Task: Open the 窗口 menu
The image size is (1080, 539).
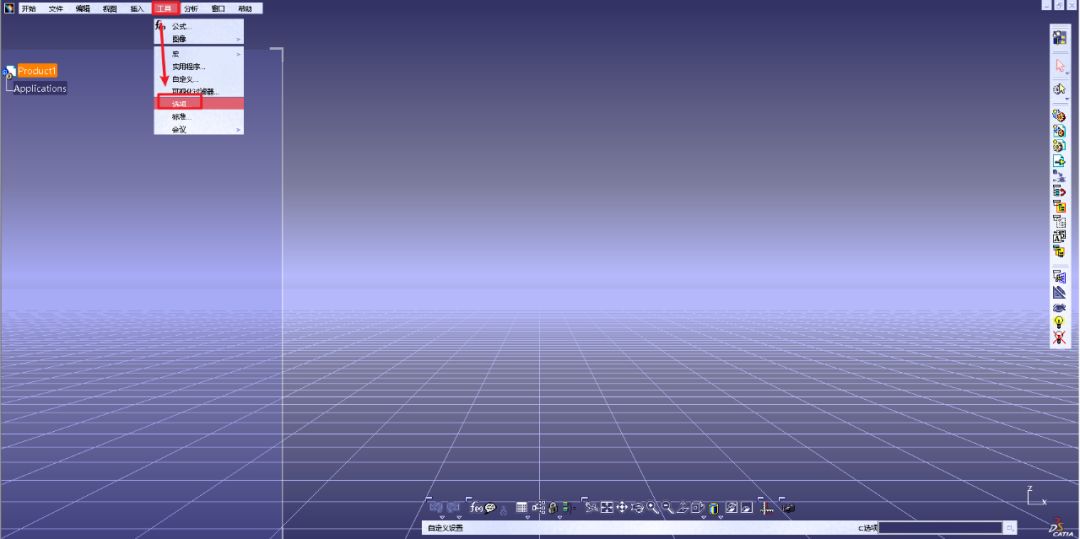Action: coord(218,8)
